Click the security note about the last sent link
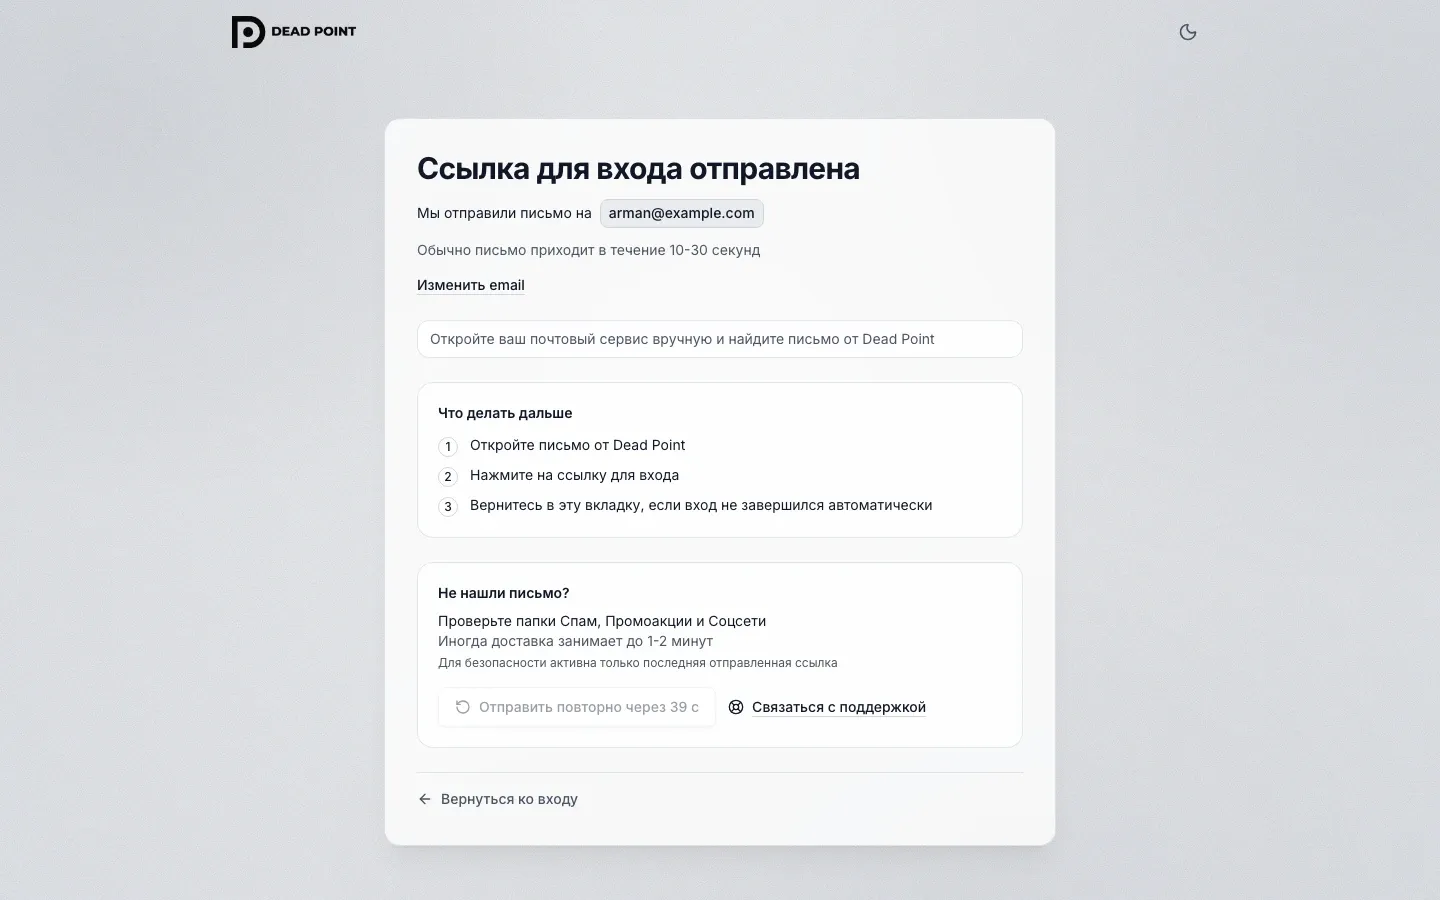1440x900 pixels. 638,663
